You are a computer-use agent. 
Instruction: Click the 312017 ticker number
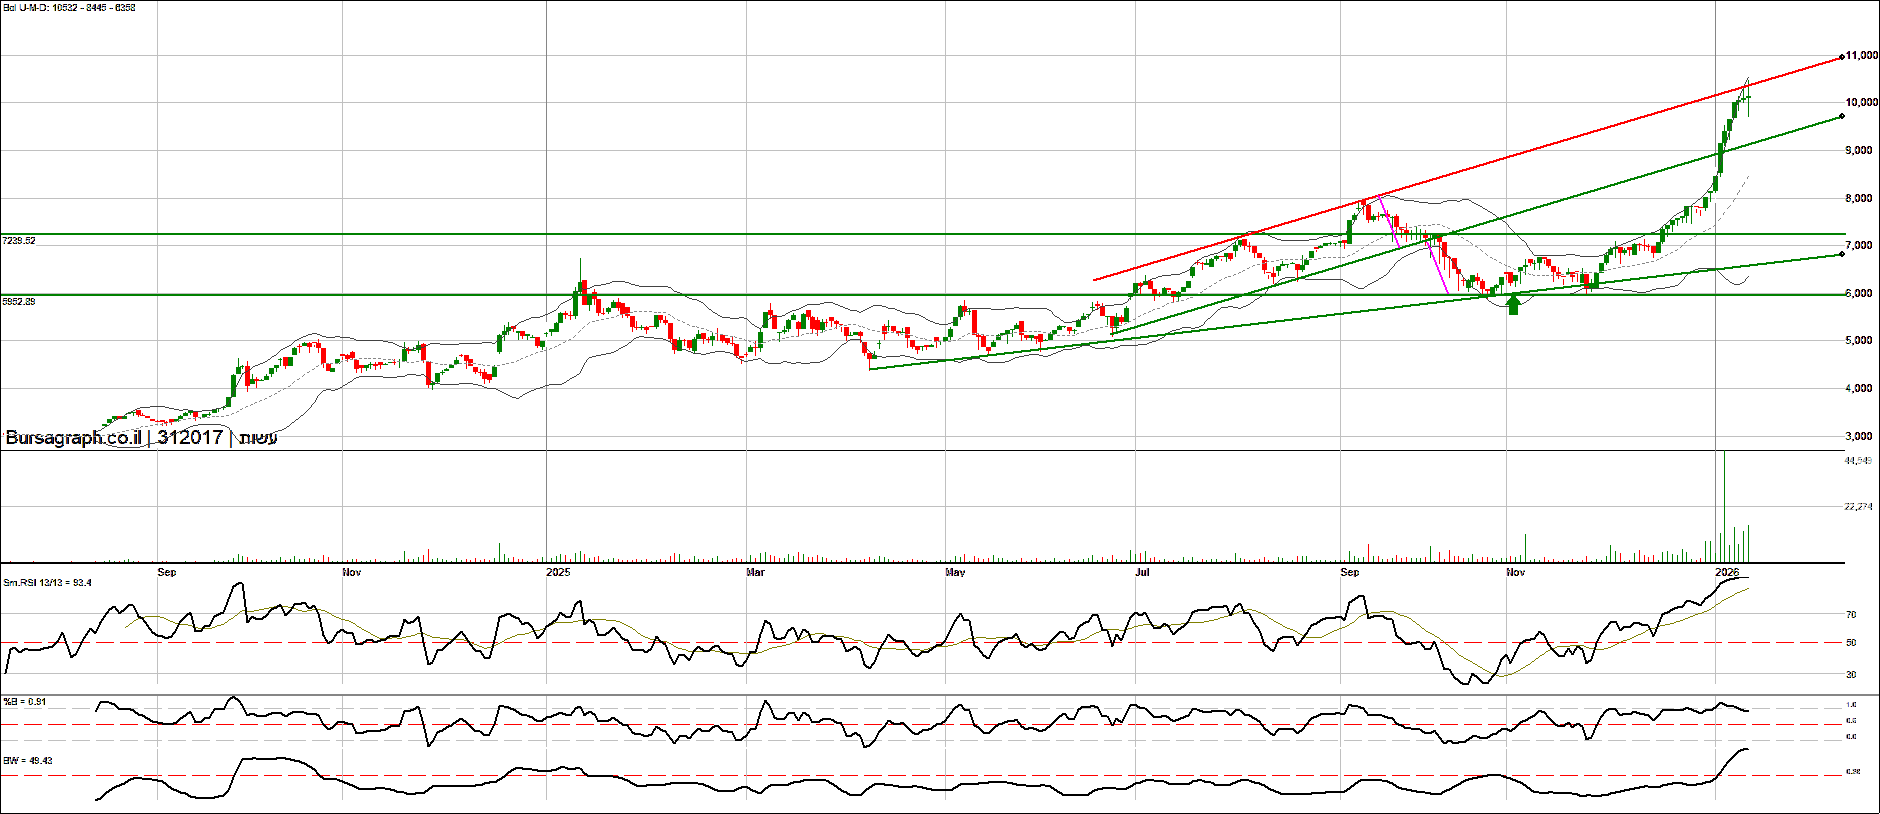click(190, 438)
